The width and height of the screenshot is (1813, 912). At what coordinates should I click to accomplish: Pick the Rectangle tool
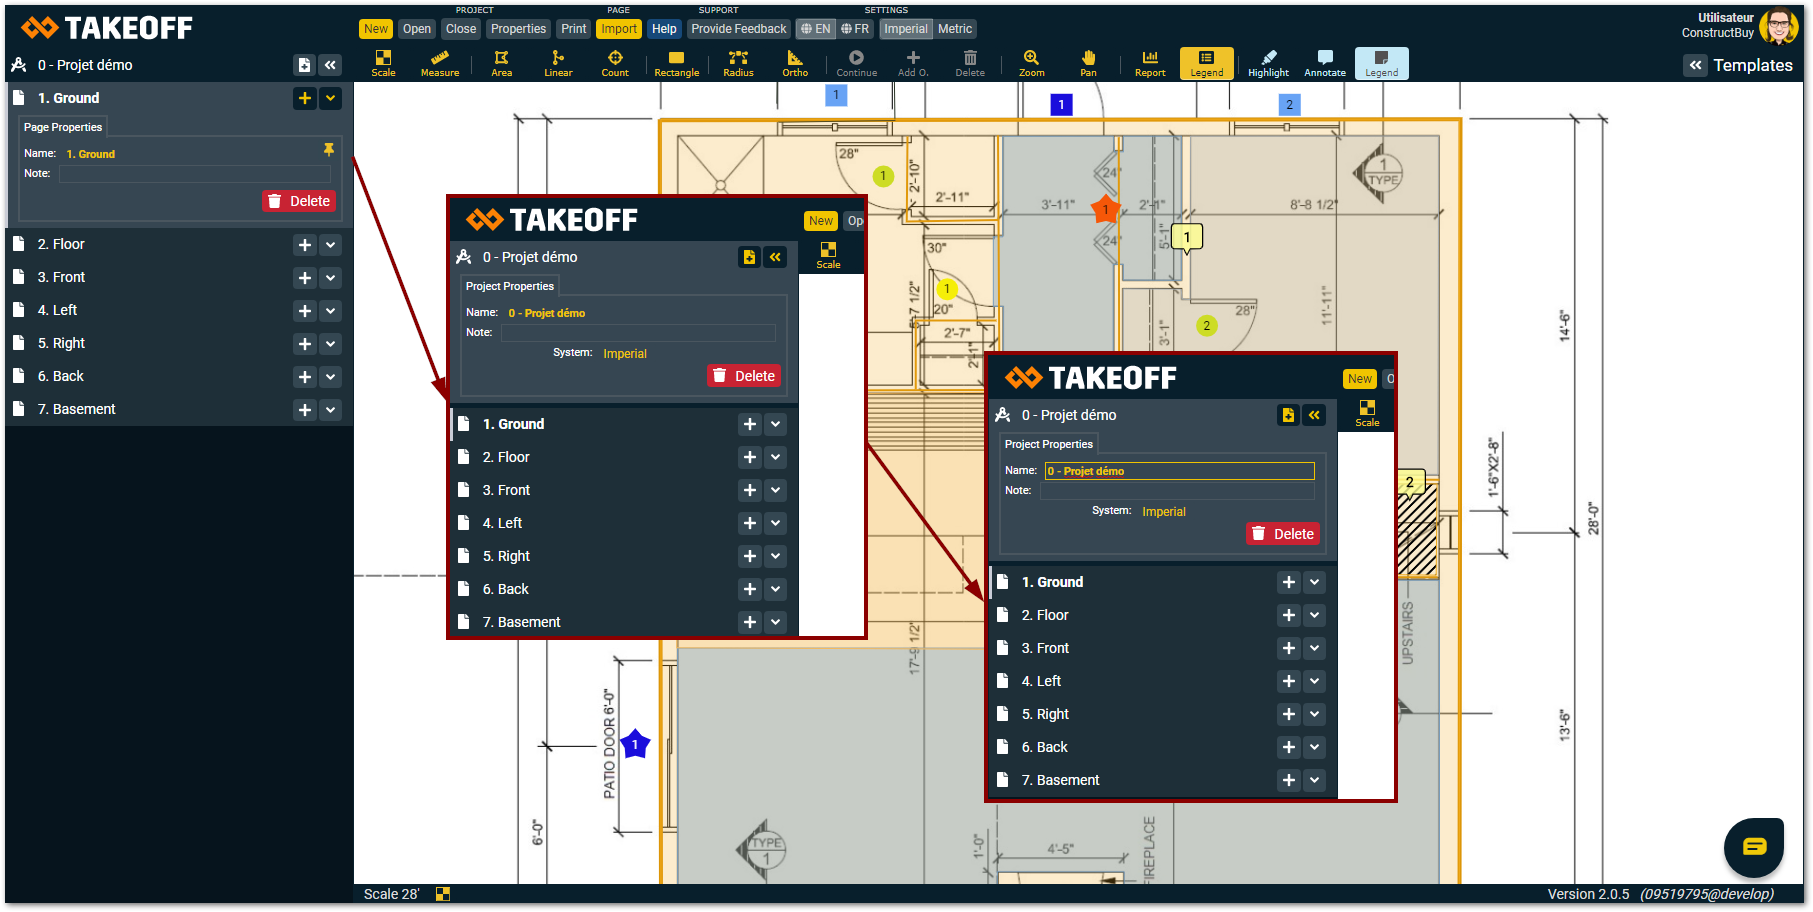tap(676, 63)
